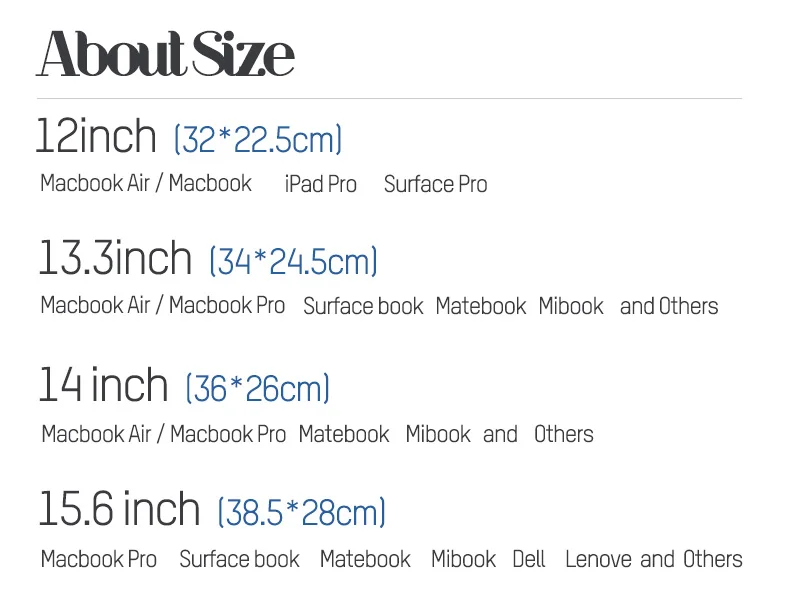
Task: Click Mibook in the 13.3inch row
Action: click(571, 306)
